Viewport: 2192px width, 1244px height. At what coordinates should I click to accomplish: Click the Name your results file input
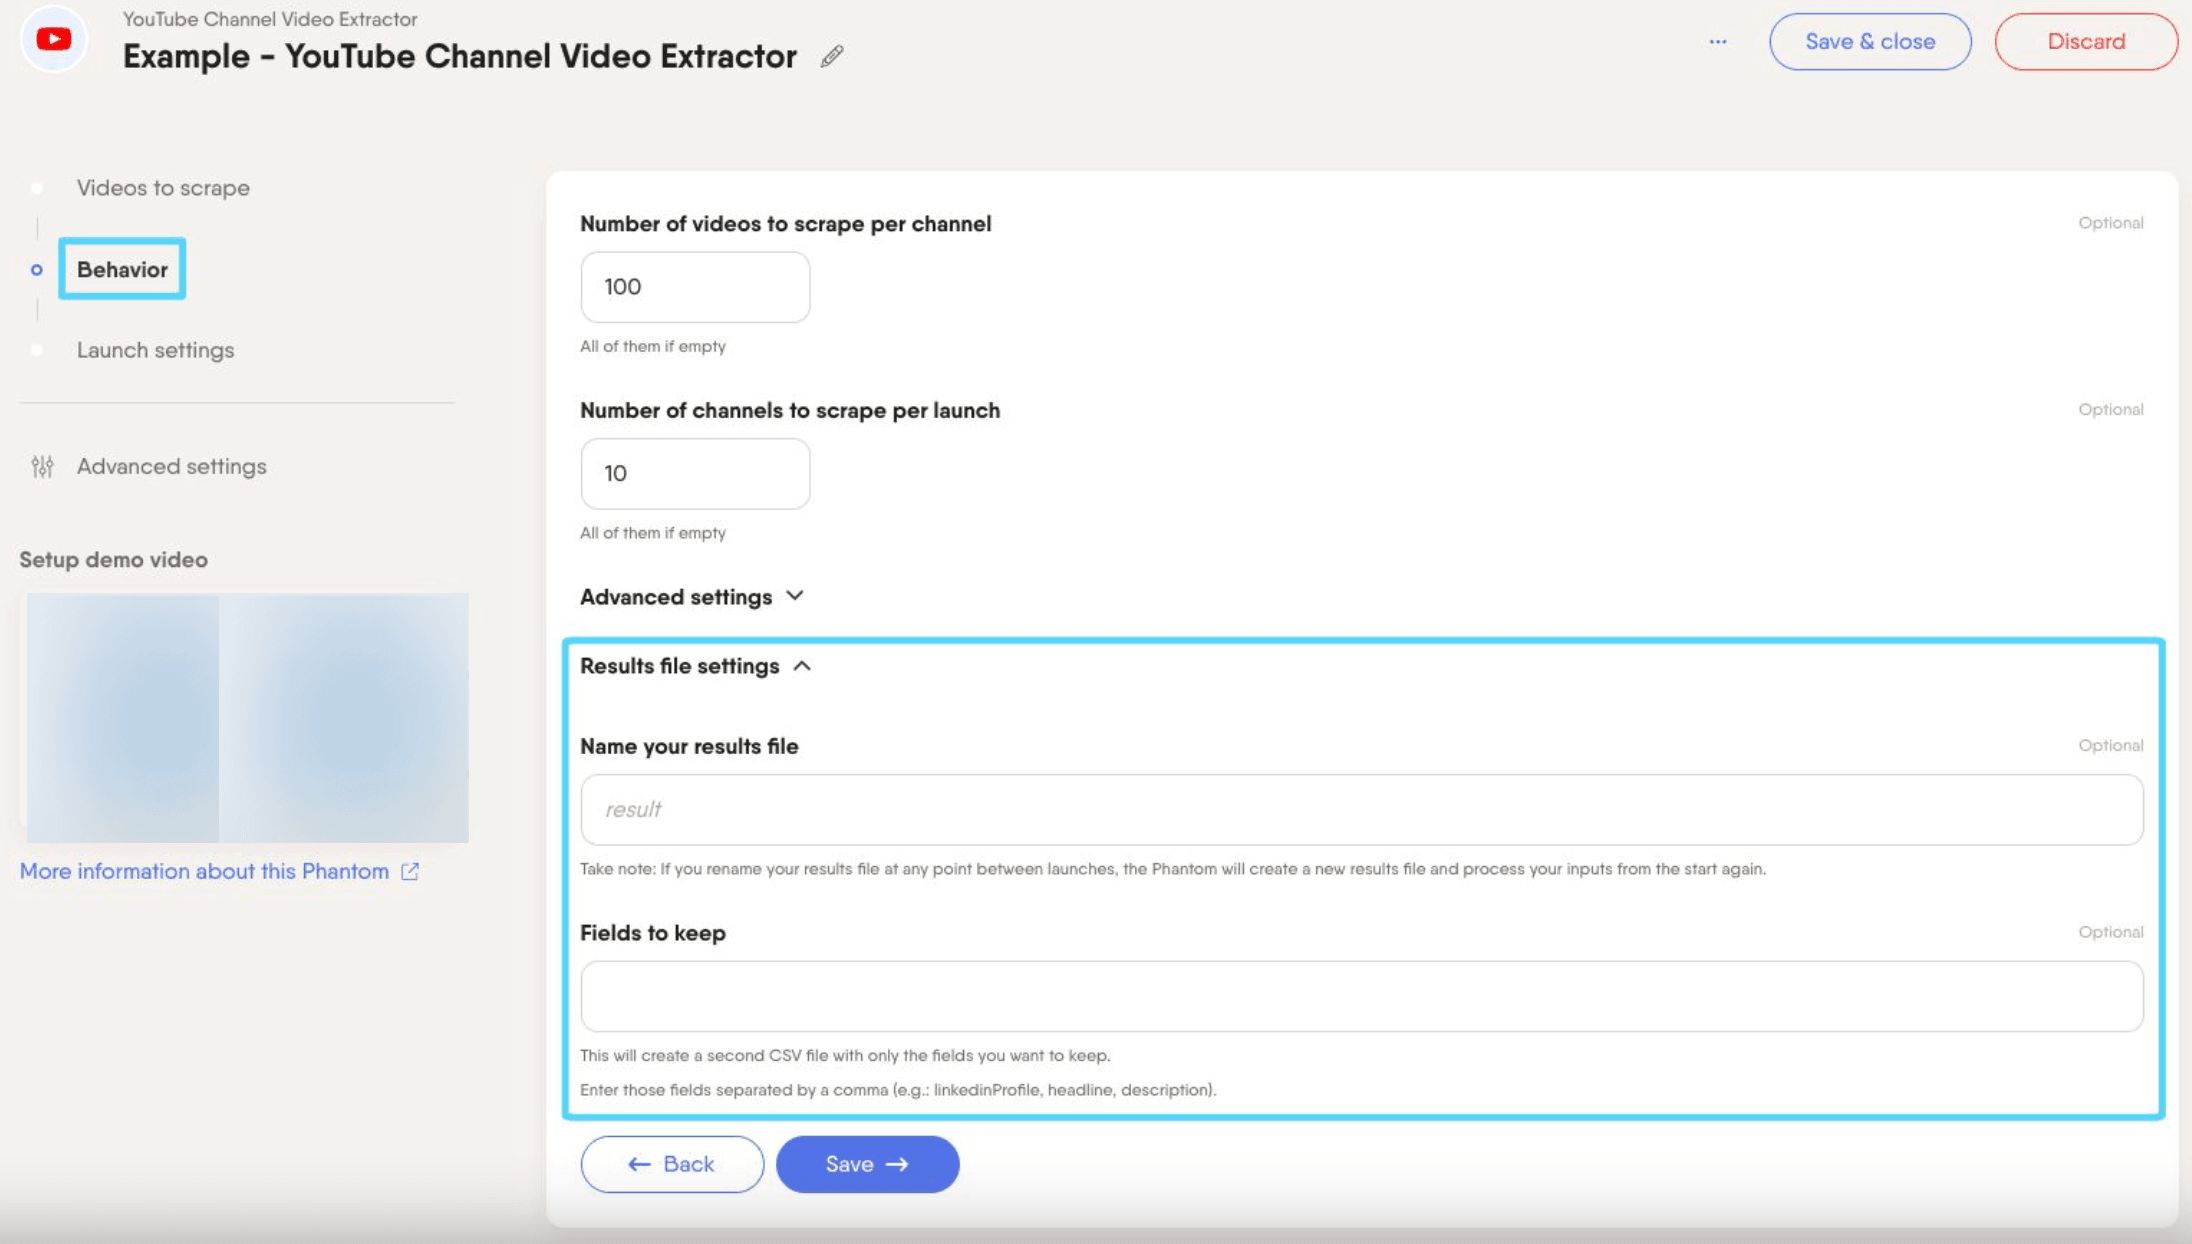pyautogui.click(x=1361, y=810)
